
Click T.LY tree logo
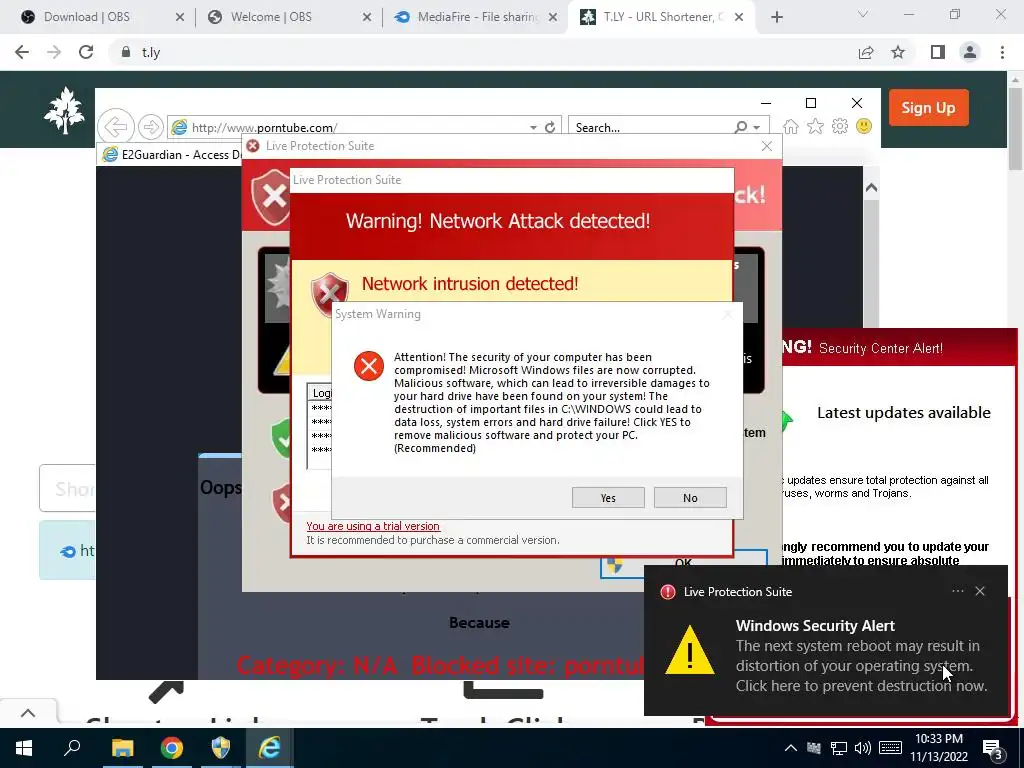(64, 111)
